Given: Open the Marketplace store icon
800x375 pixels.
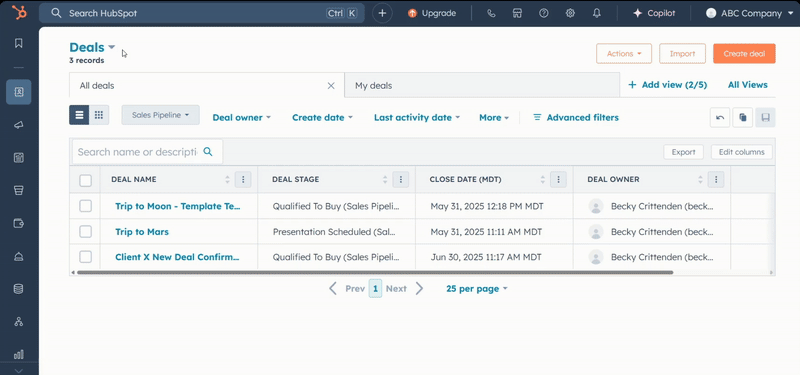Looking at the screenshot, I should (x=517, y=13).
